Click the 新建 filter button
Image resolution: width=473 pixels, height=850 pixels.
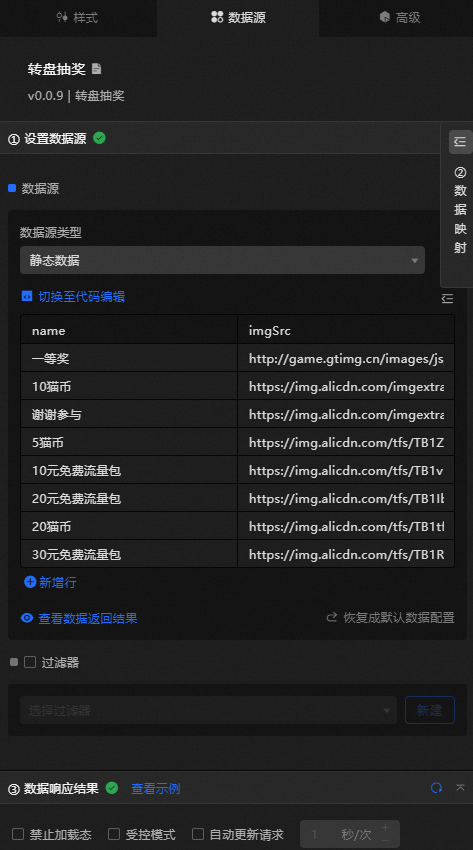[x=430, y=710]
